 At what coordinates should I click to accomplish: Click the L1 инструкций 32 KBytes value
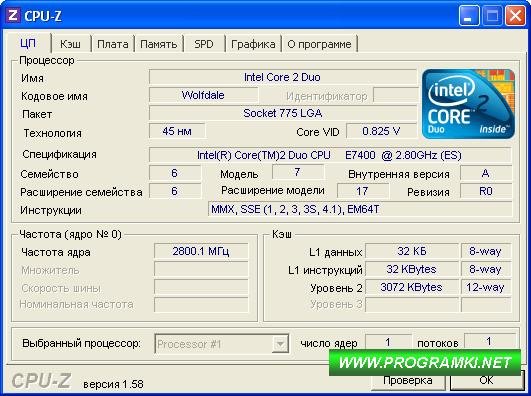coord(412,269)
